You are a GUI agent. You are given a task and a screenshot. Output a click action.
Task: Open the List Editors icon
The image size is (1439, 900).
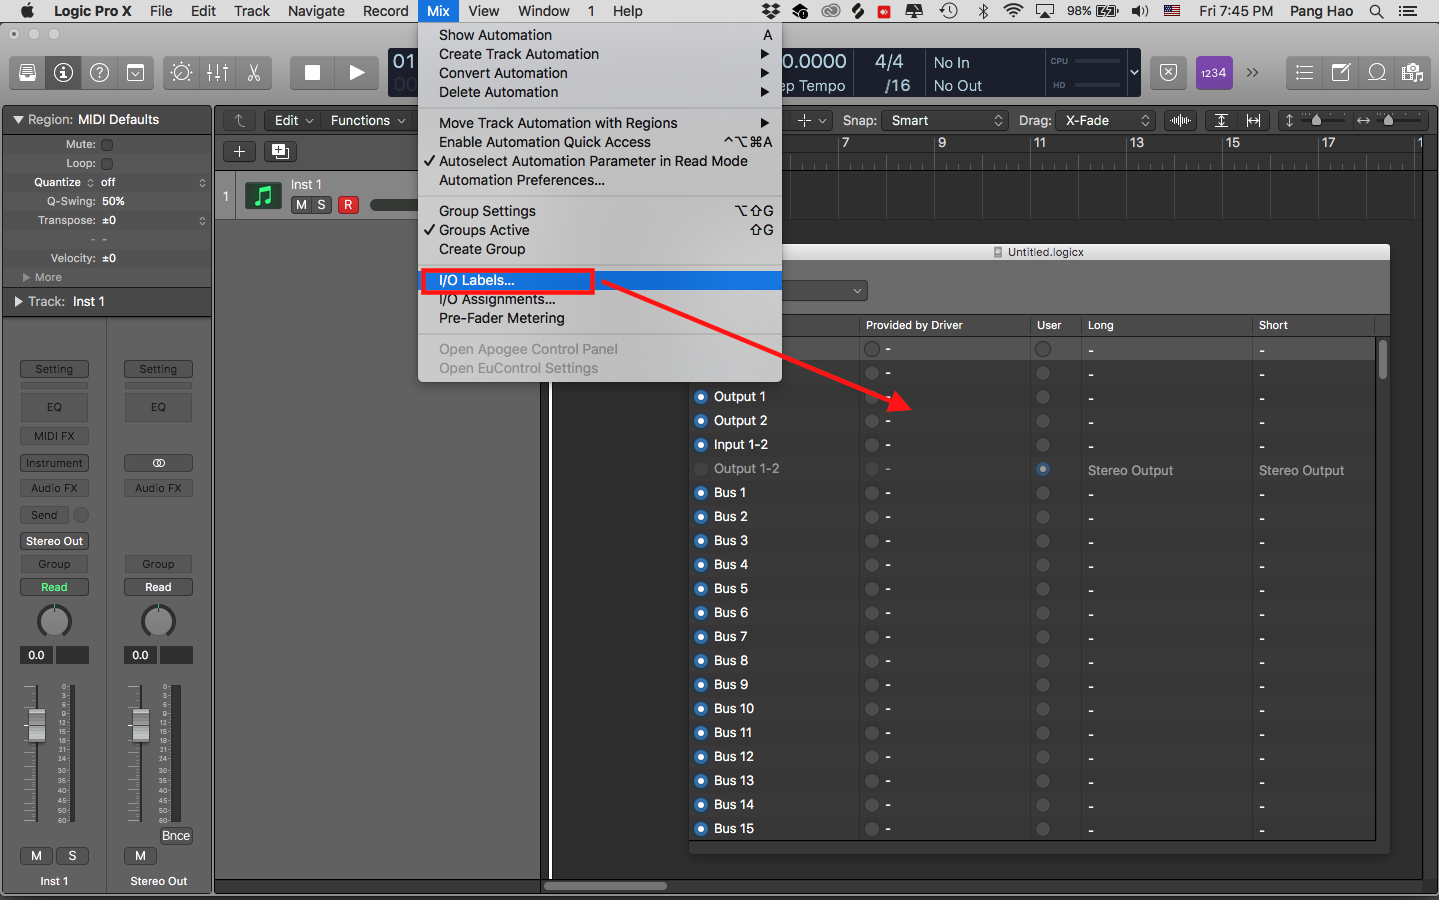click(x=1304, y=72)
